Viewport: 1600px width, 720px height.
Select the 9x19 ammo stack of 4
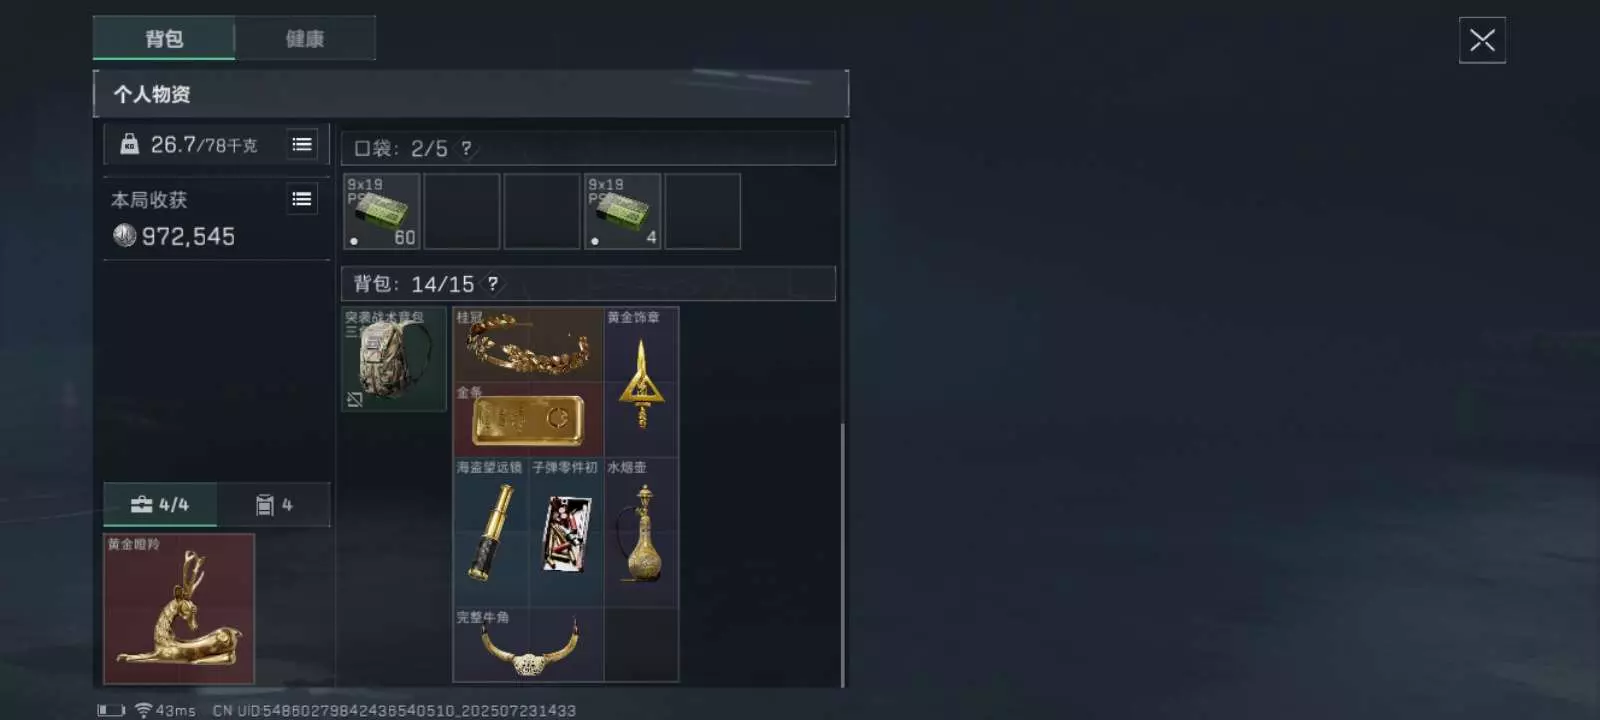click(622, 211)
